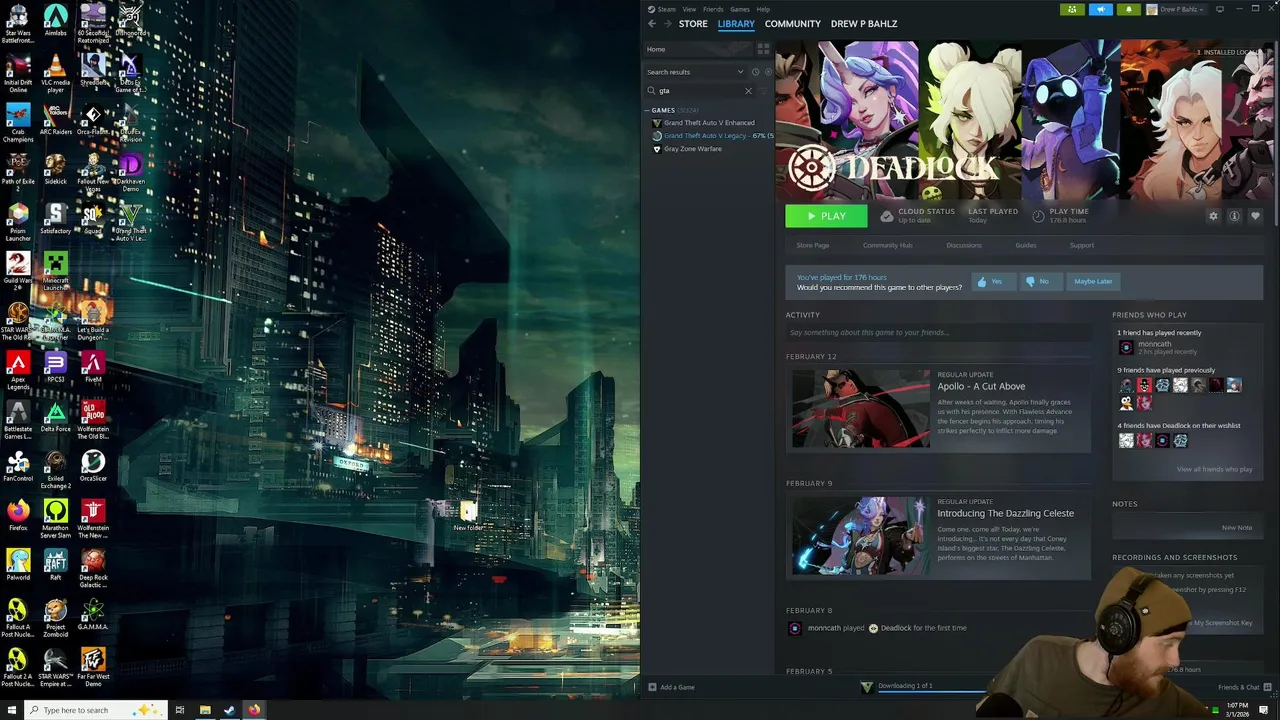1280x720 pixels.
Task: Open the Project Zomboid desktop shortcut
Action: click(55, 617)
